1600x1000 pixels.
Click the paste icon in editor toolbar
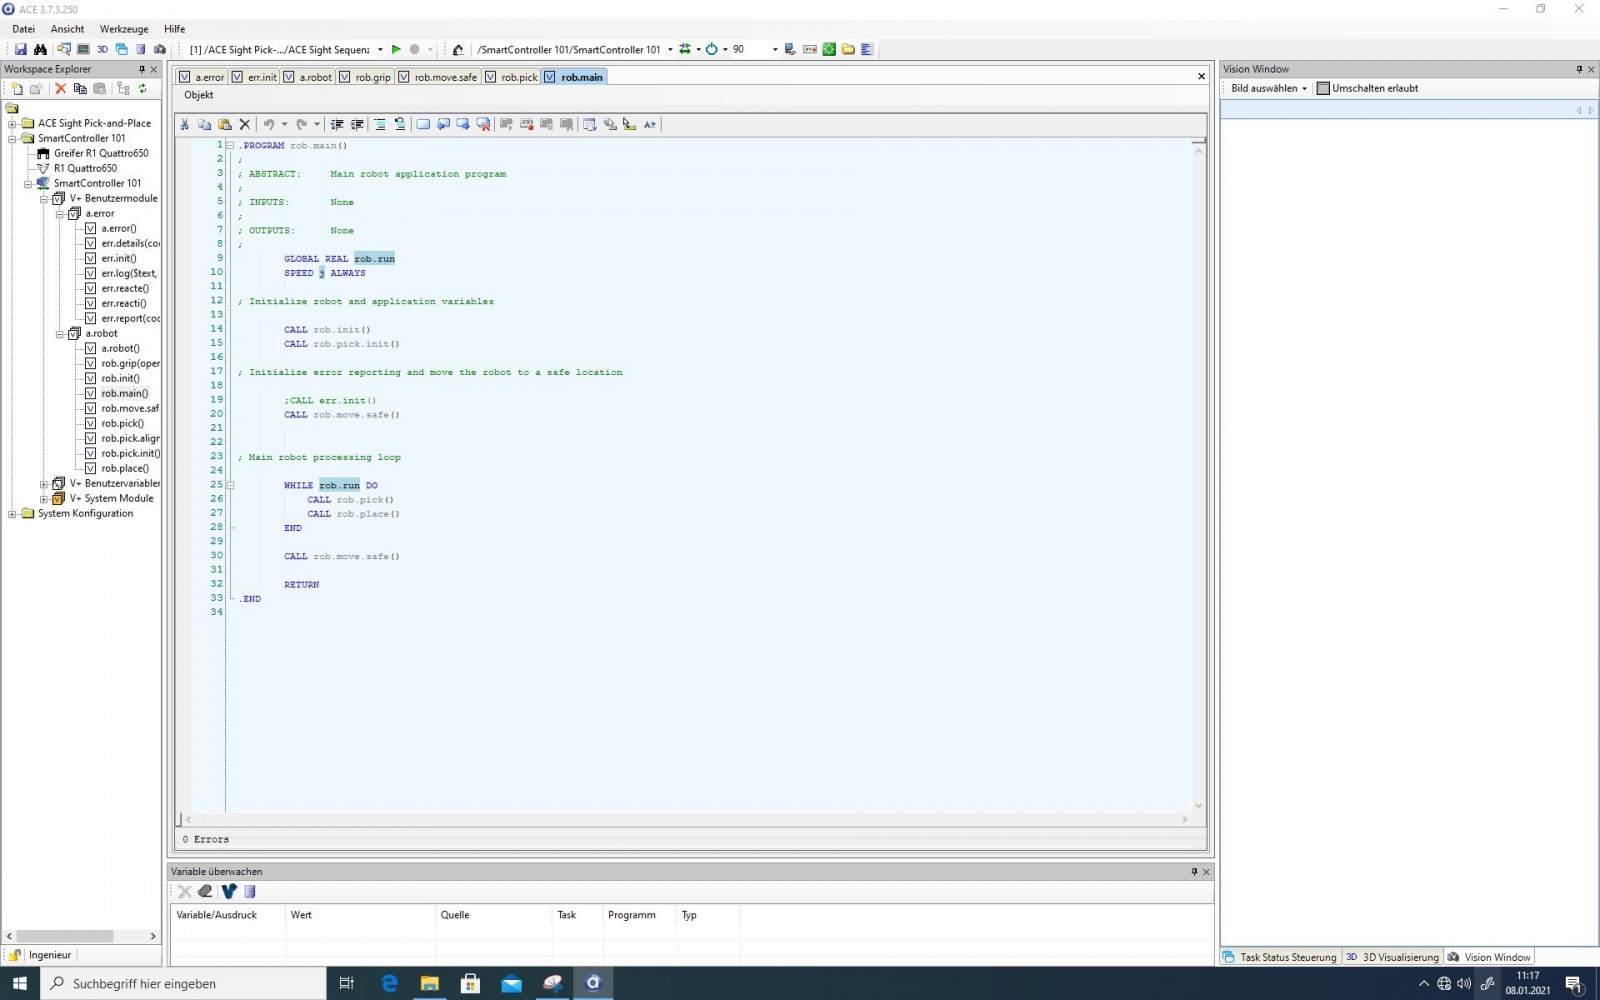pyautogui.click(x=225, y=125)
